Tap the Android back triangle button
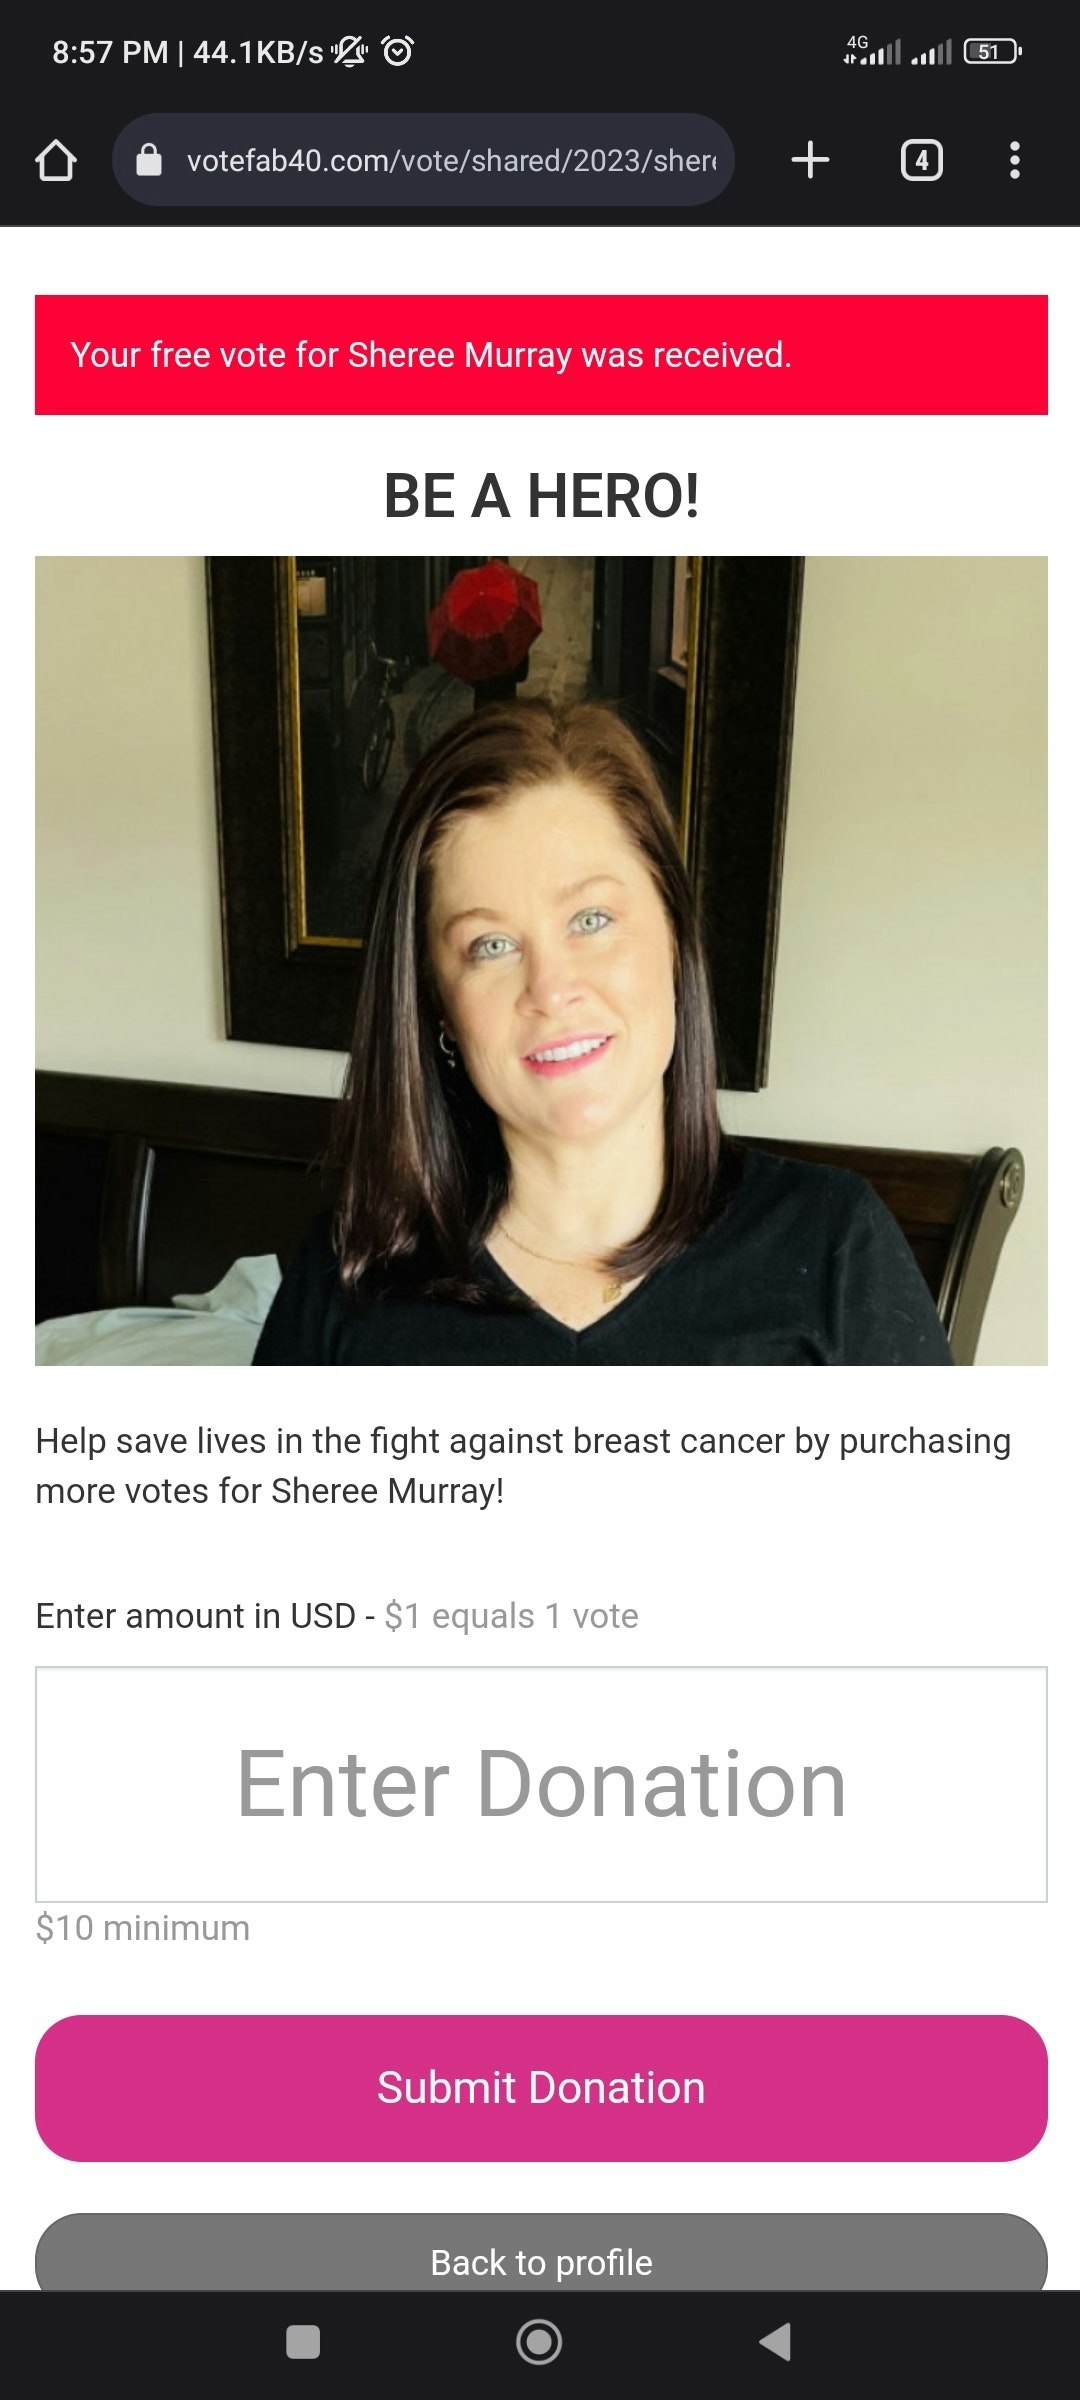Viewport: 1080px width, 2400px height. point(776,2342)
